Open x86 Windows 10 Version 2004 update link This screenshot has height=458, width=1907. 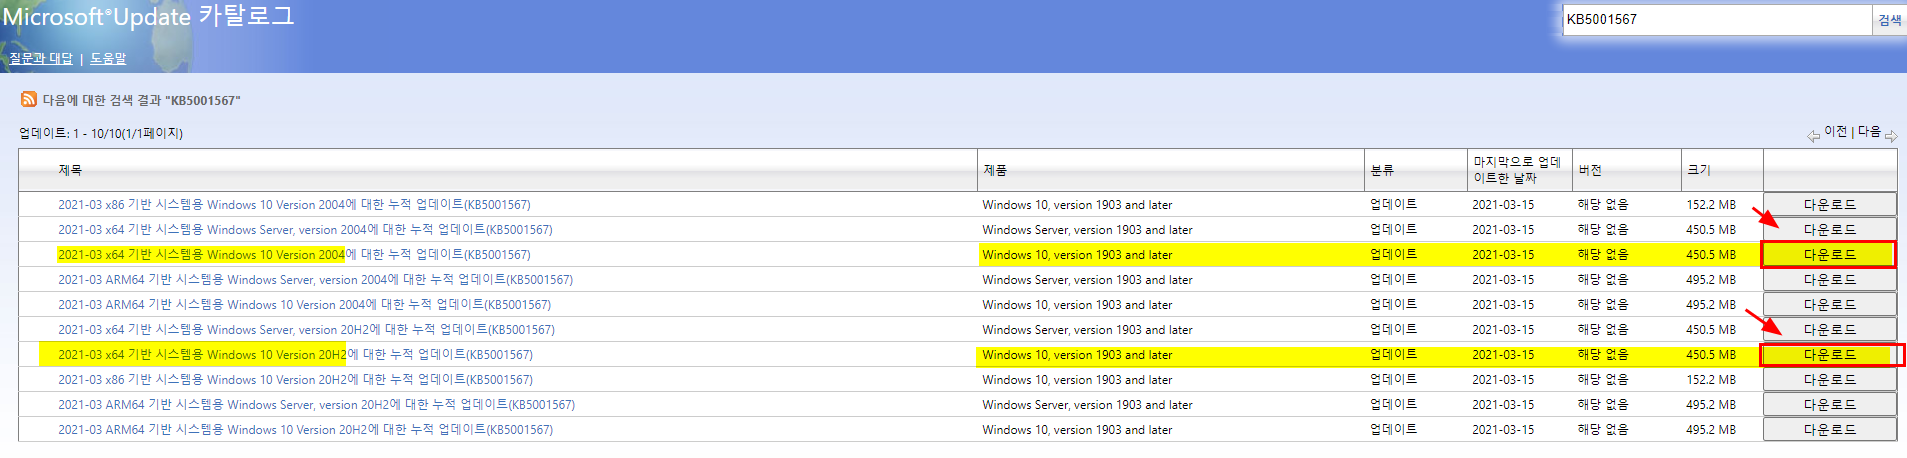pos(294,204)
